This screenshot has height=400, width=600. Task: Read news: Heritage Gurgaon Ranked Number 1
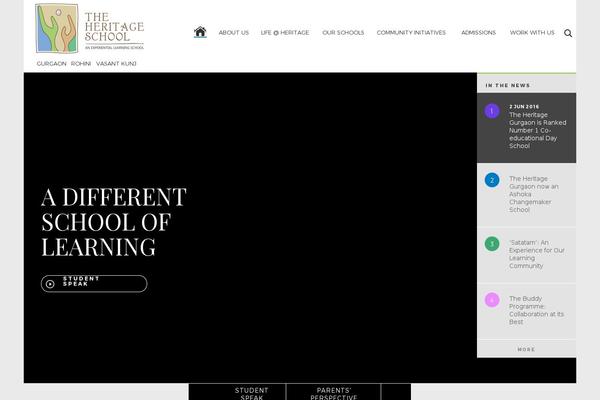click(x=537, y=130)
